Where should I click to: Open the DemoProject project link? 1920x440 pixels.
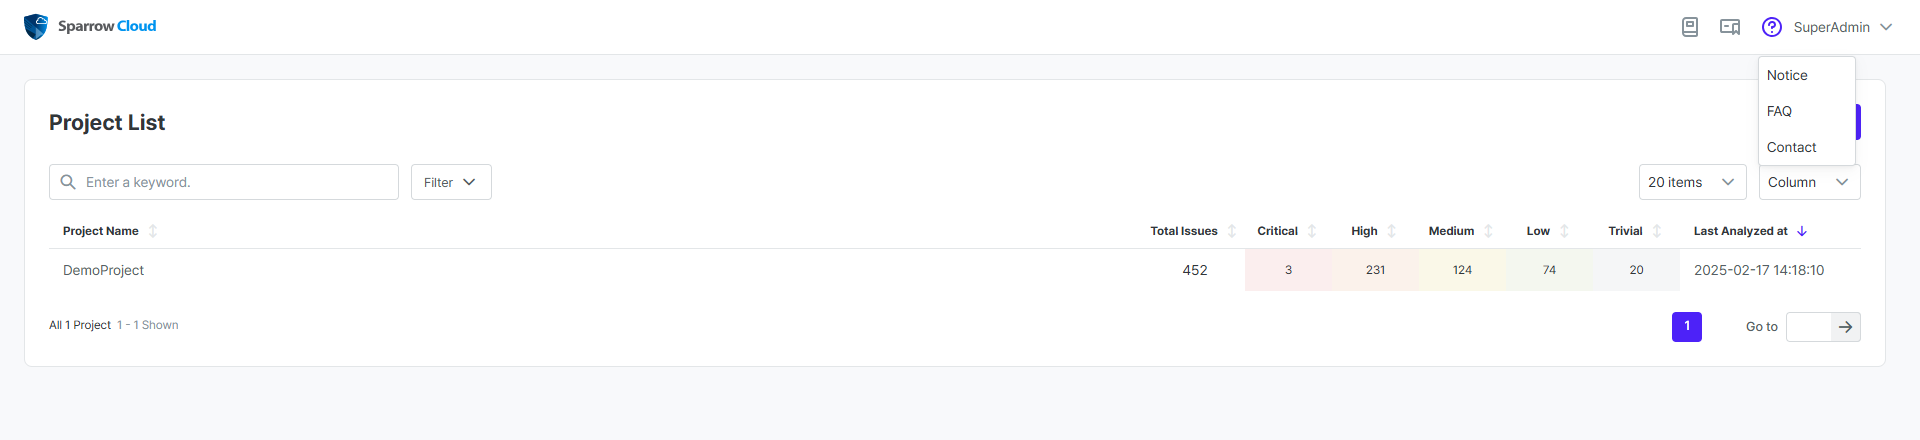103,270
